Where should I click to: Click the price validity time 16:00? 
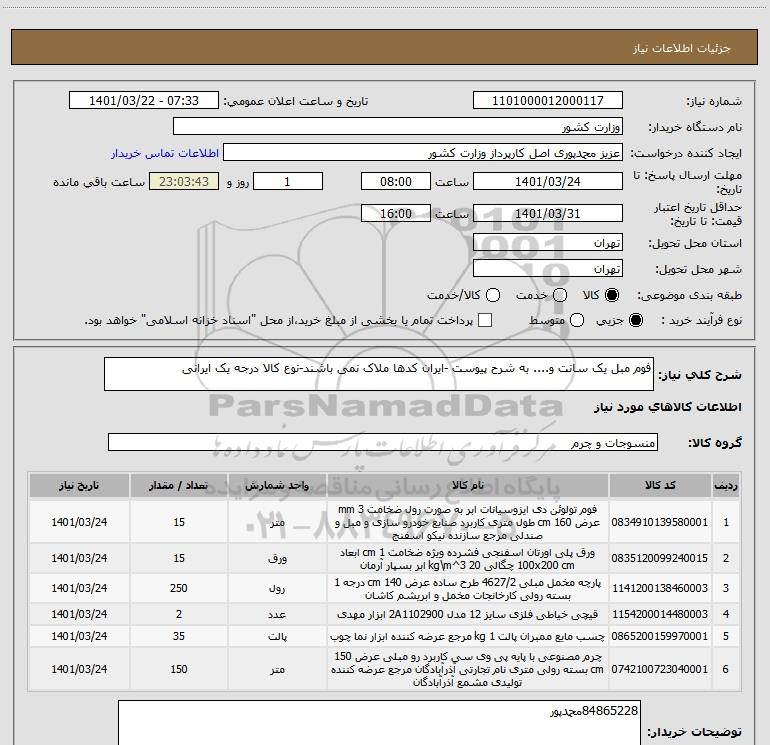[x=396, y=213]
